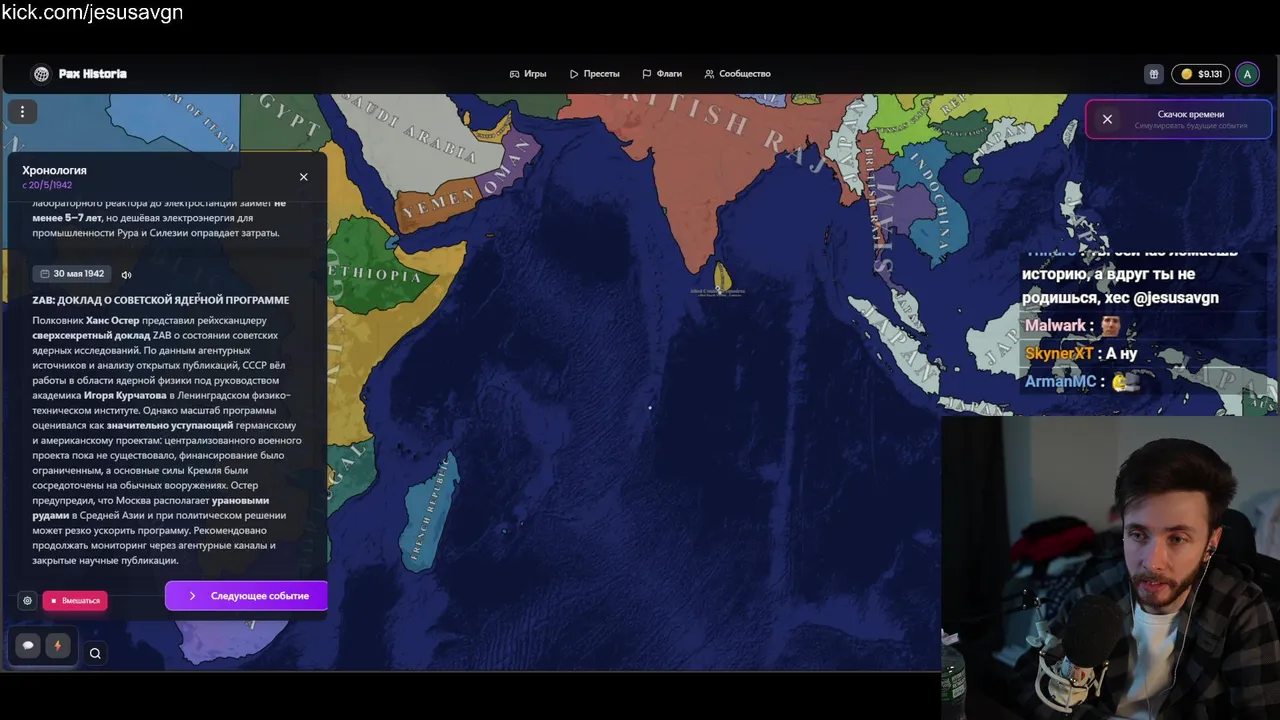Image resolution: width=1280 pixels, height=720 pixels.
Task: Open the three-dot map menu
Action: click(x=22, y=112)
